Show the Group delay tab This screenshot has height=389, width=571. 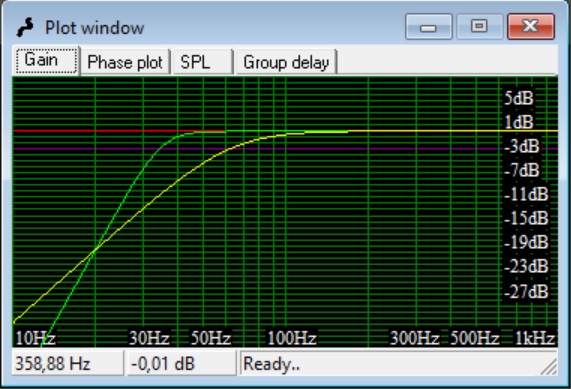tap(286, 62)
